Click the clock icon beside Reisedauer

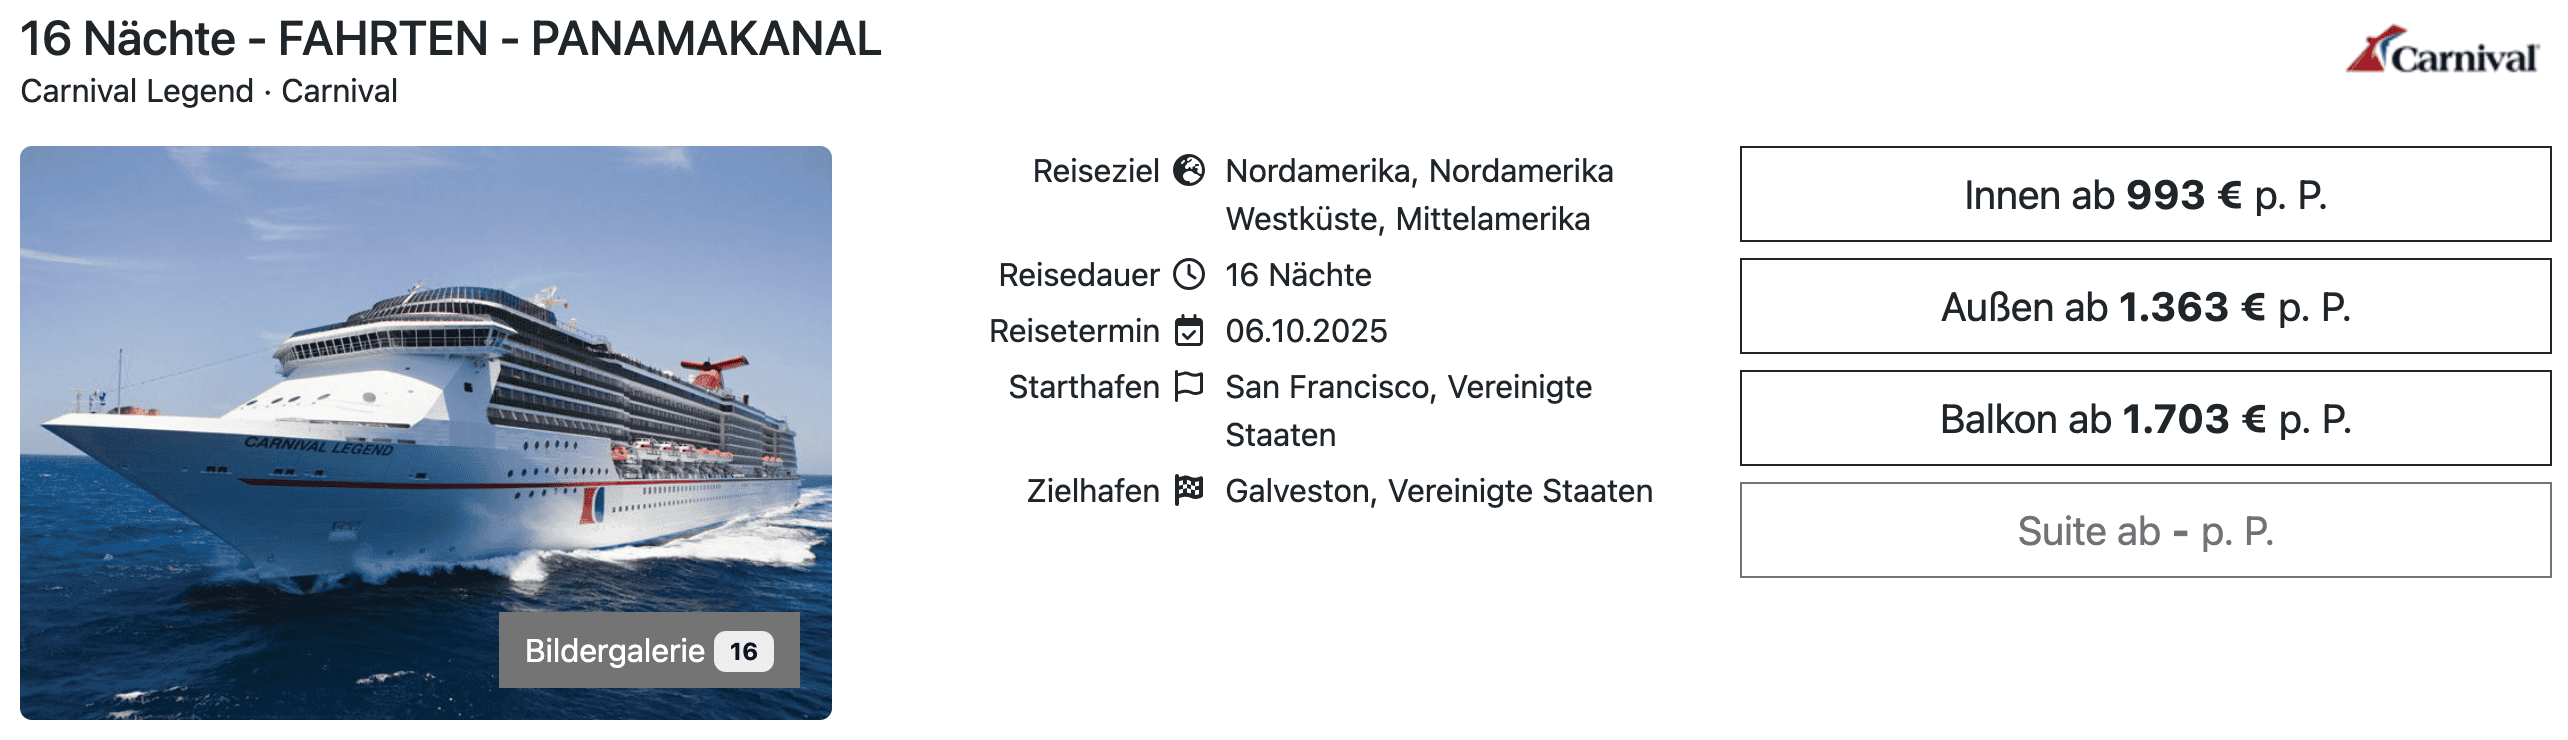click(x=1188, y=275)
